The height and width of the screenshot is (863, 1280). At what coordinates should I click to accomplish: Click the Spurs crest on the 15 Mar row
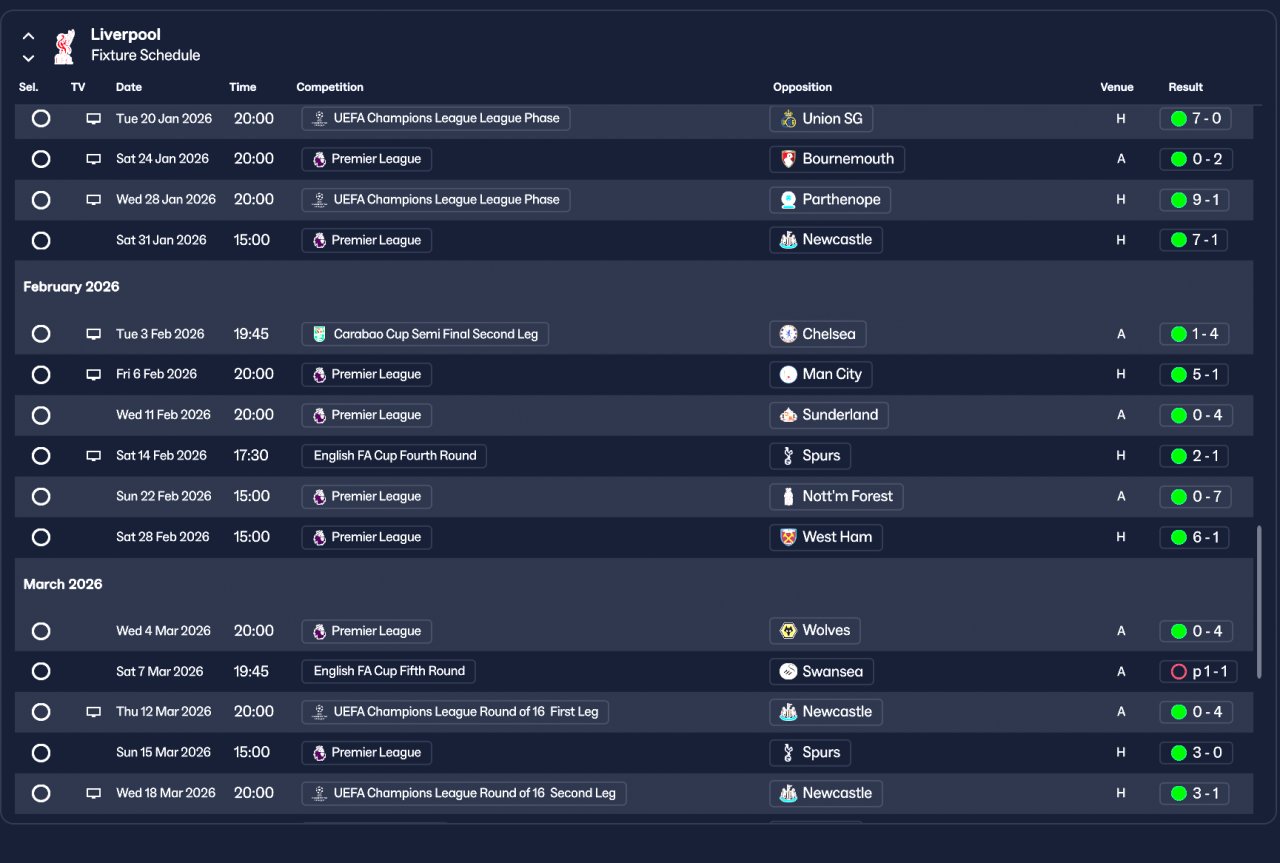point(788,753)
